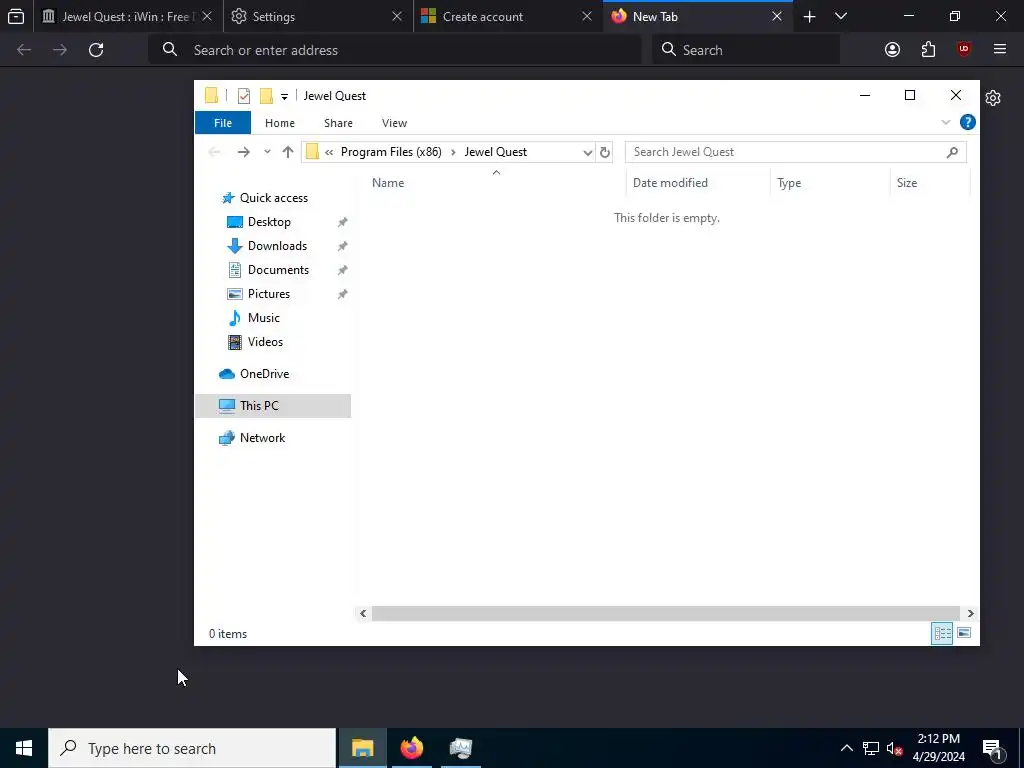Click the uBlock Origin shield icon
Screen dimensions: 1024x768
[x=964, y=50]
